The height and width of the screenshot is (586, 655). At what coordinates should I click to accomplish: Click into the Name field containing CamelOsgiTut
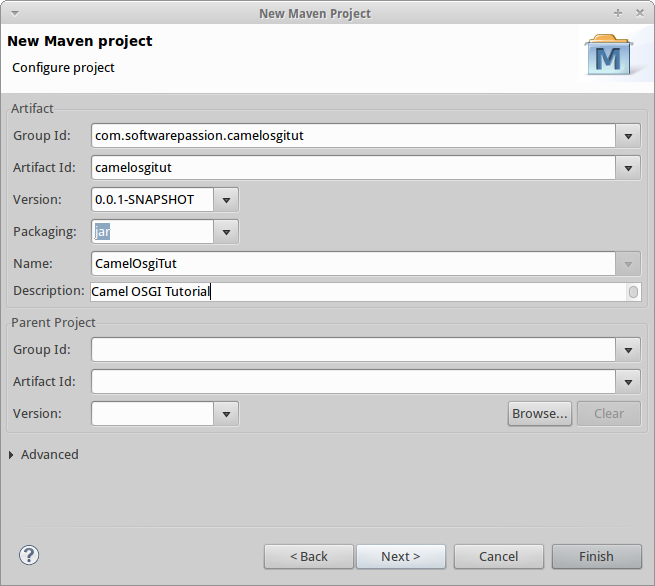[x=353, y=264]
